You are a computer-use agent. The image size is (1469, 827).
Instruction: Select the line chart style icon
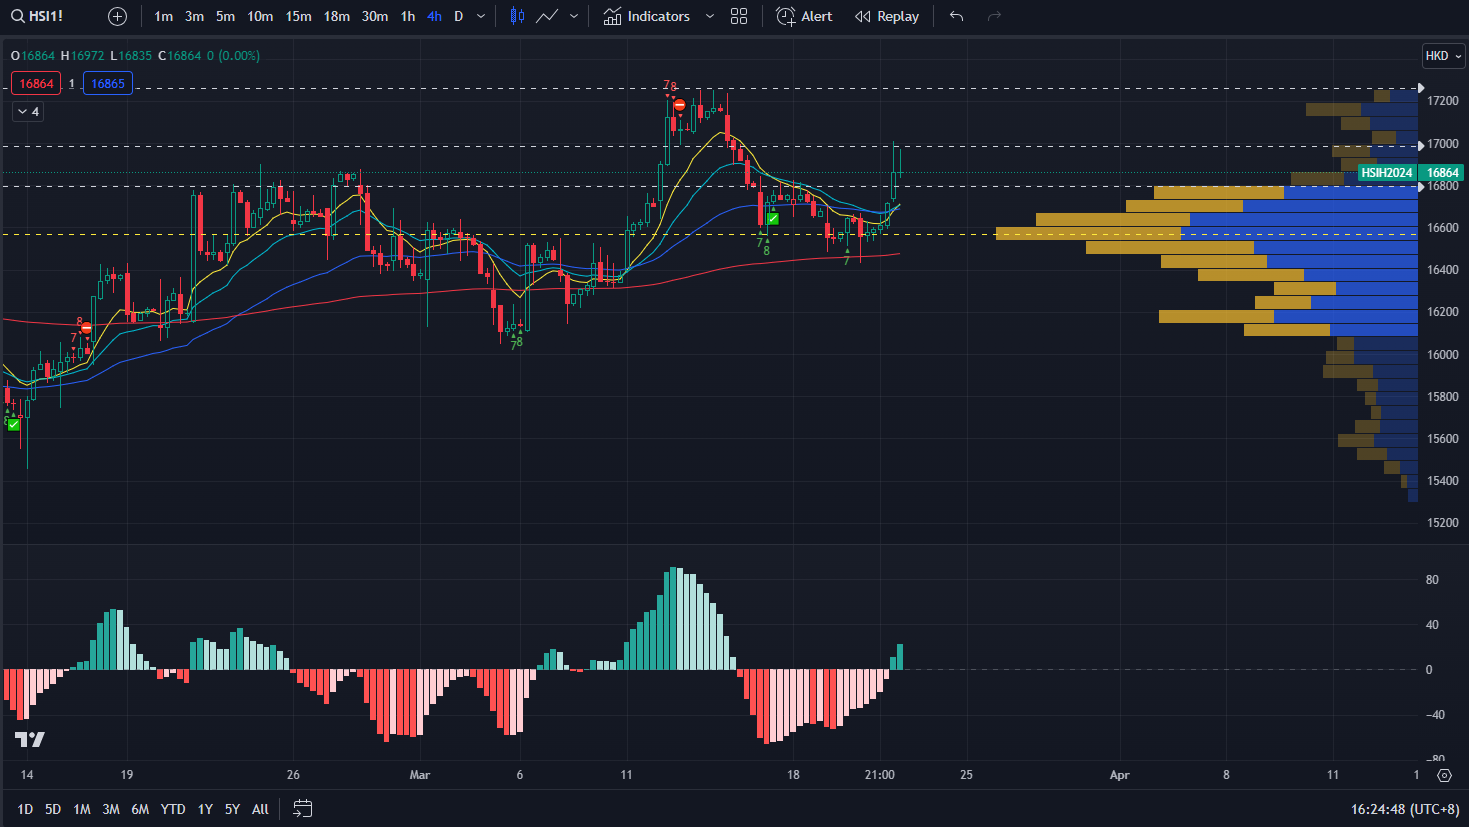(x=547, y=16)
